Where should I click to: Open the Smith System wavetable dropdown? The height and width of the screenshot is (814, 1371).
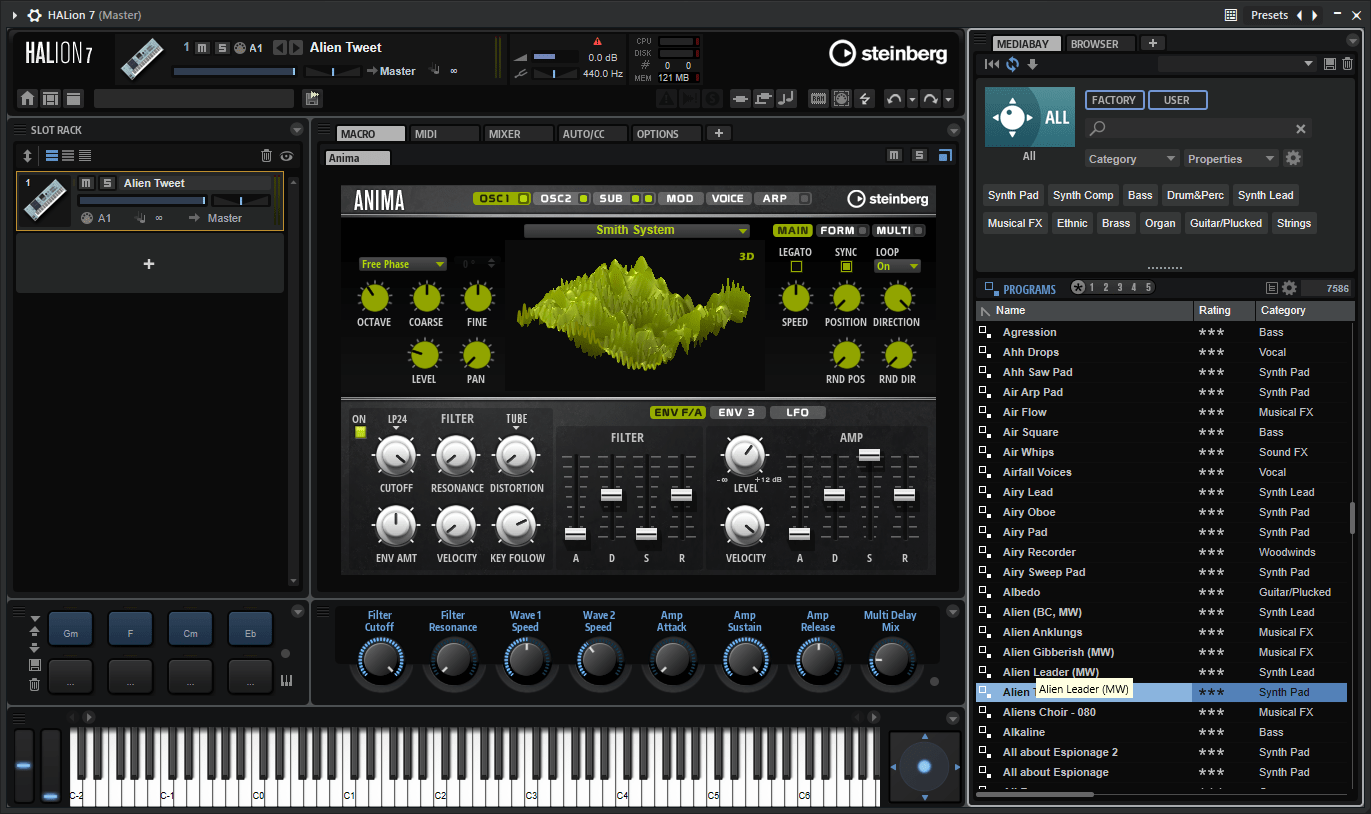click(x=637, y=230)
